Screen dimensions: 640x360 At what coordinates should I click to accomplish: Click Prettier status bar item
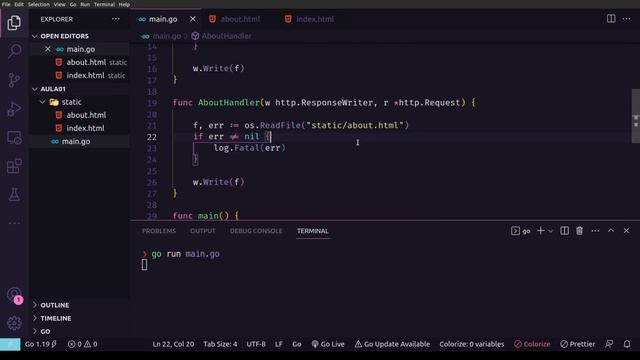578,344
